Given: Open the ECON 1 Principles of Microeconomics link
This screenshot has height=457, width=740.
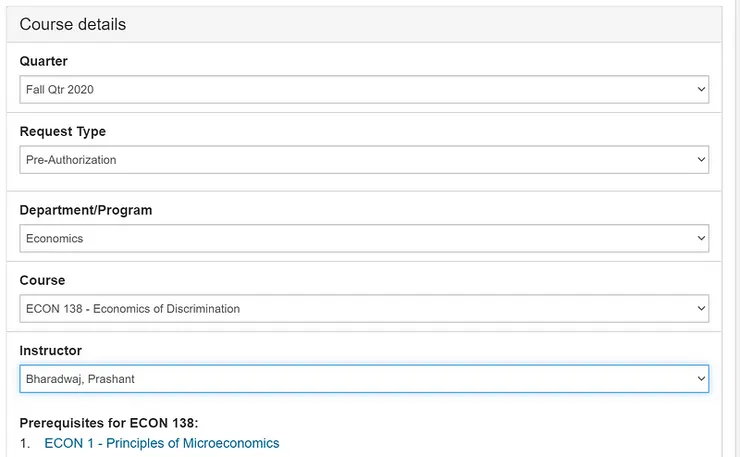Looking at the screenshot, I should coord(162,443).
